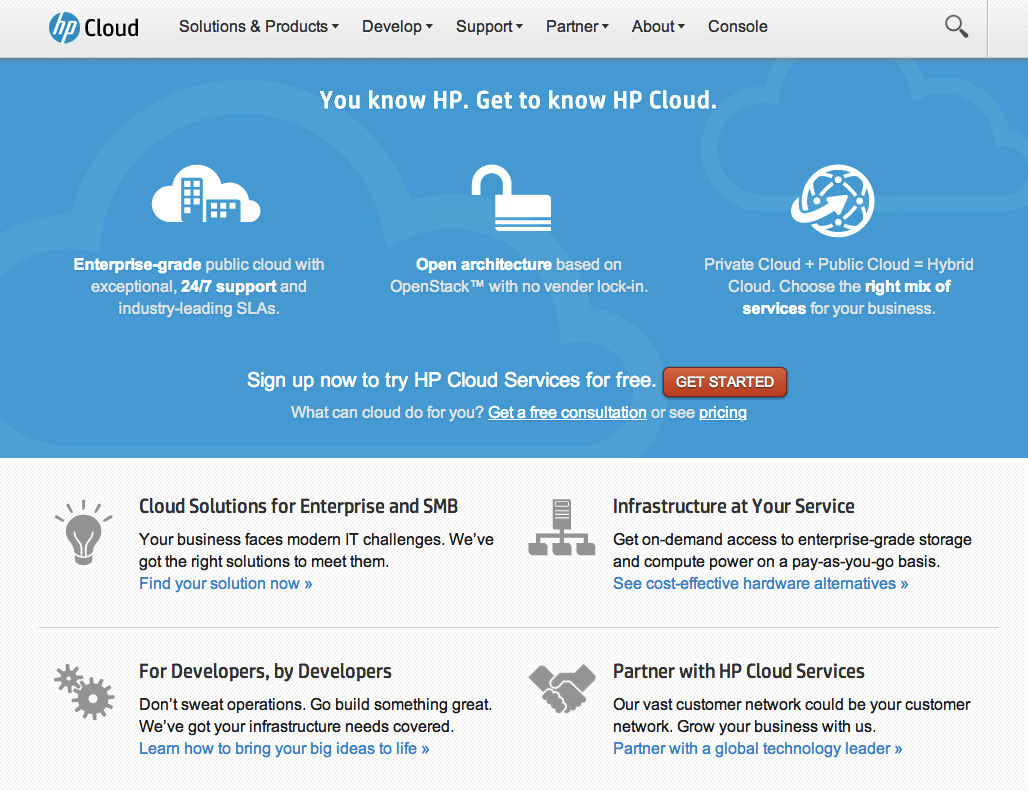This screenshot has height=791, width=1028.
Task: Click the Enterprise-grade public cloud description
Action: (x=199, y=286)
